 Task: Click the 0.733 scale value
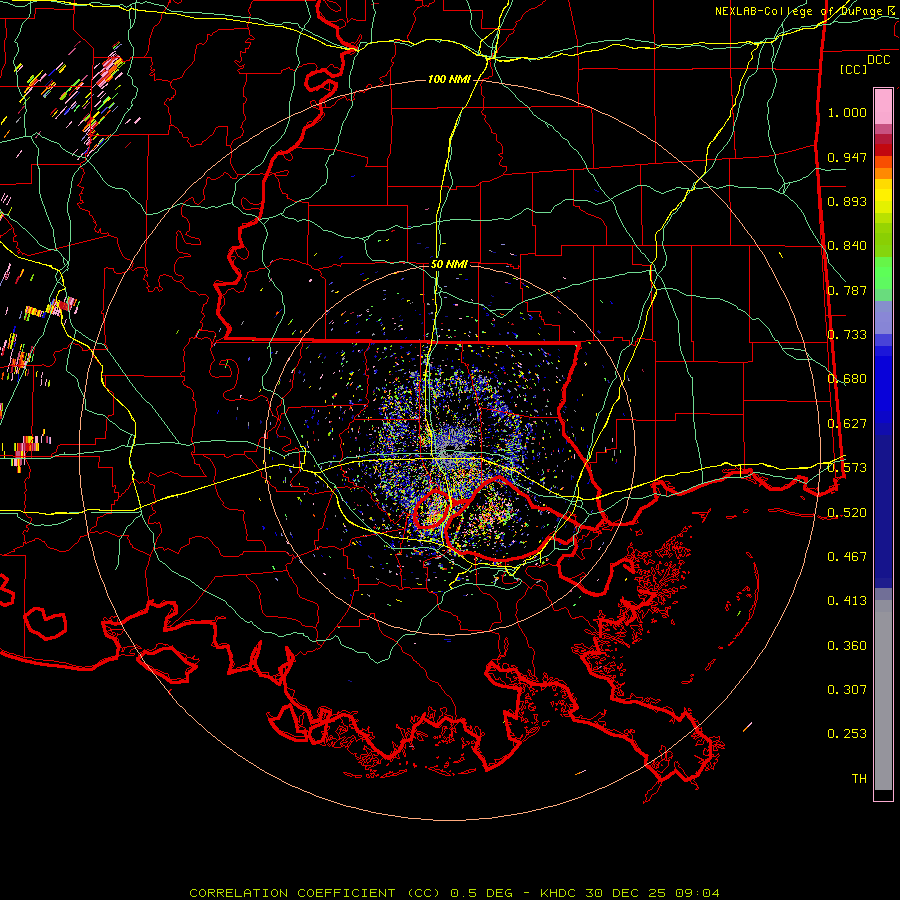[847, 335]
